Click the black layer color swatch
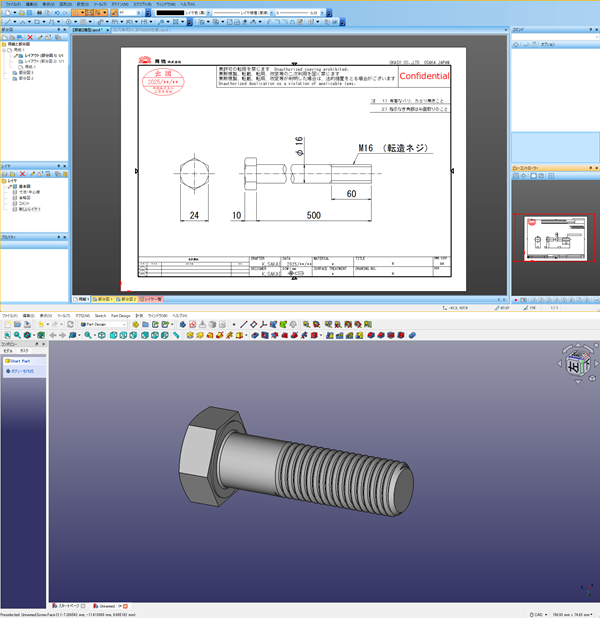Image resolution: width=600 pixels, height=618 pixels. point(170,13)
